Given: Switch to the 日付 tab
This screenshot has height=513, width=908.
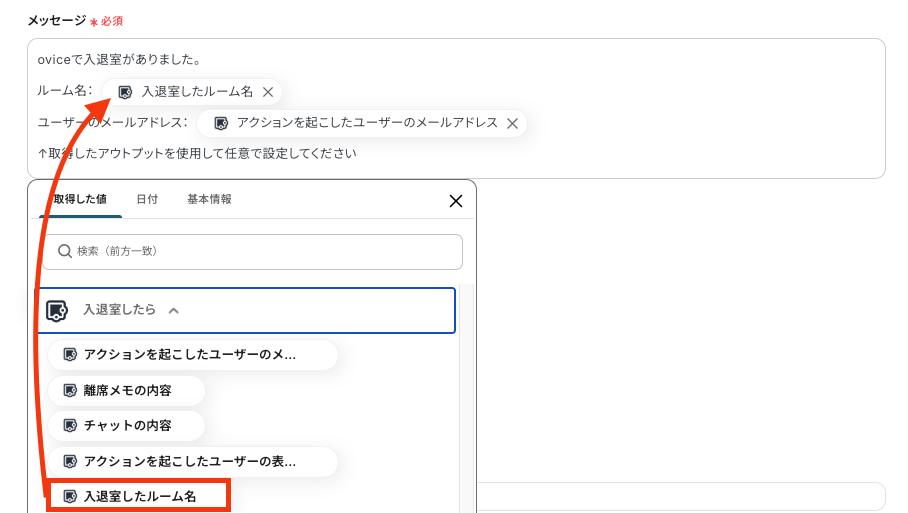Looking at the screenshot, I should 147,199.
